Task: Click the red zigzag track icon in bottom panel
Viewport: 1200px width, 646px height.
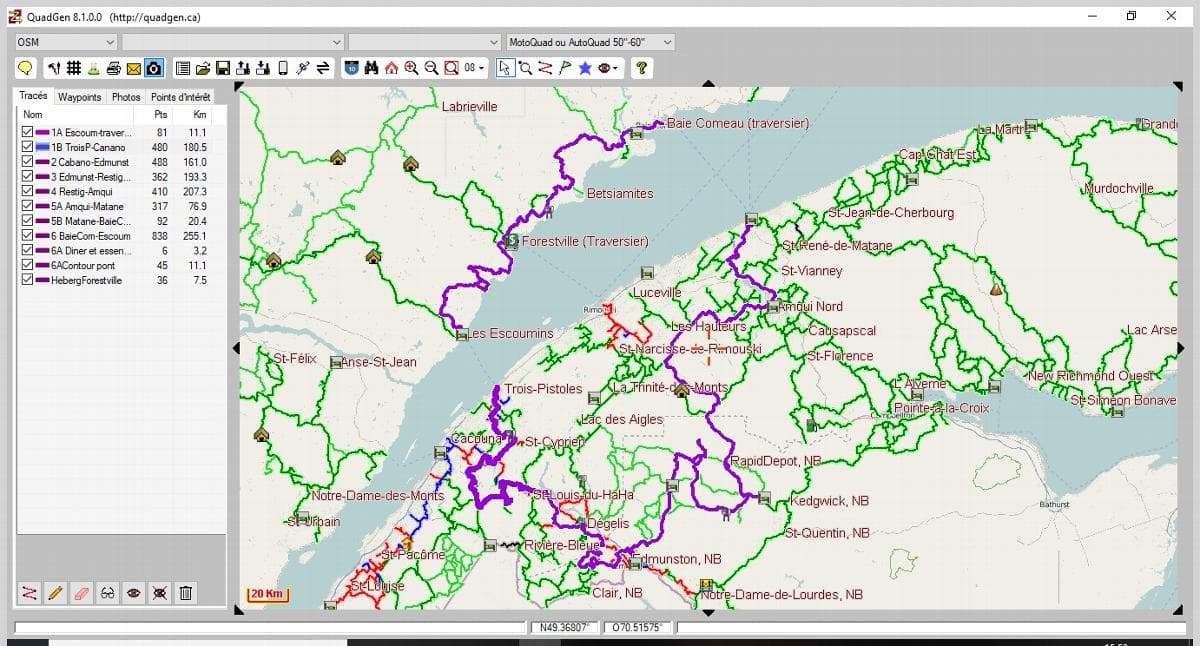Action: coord(29,593)
